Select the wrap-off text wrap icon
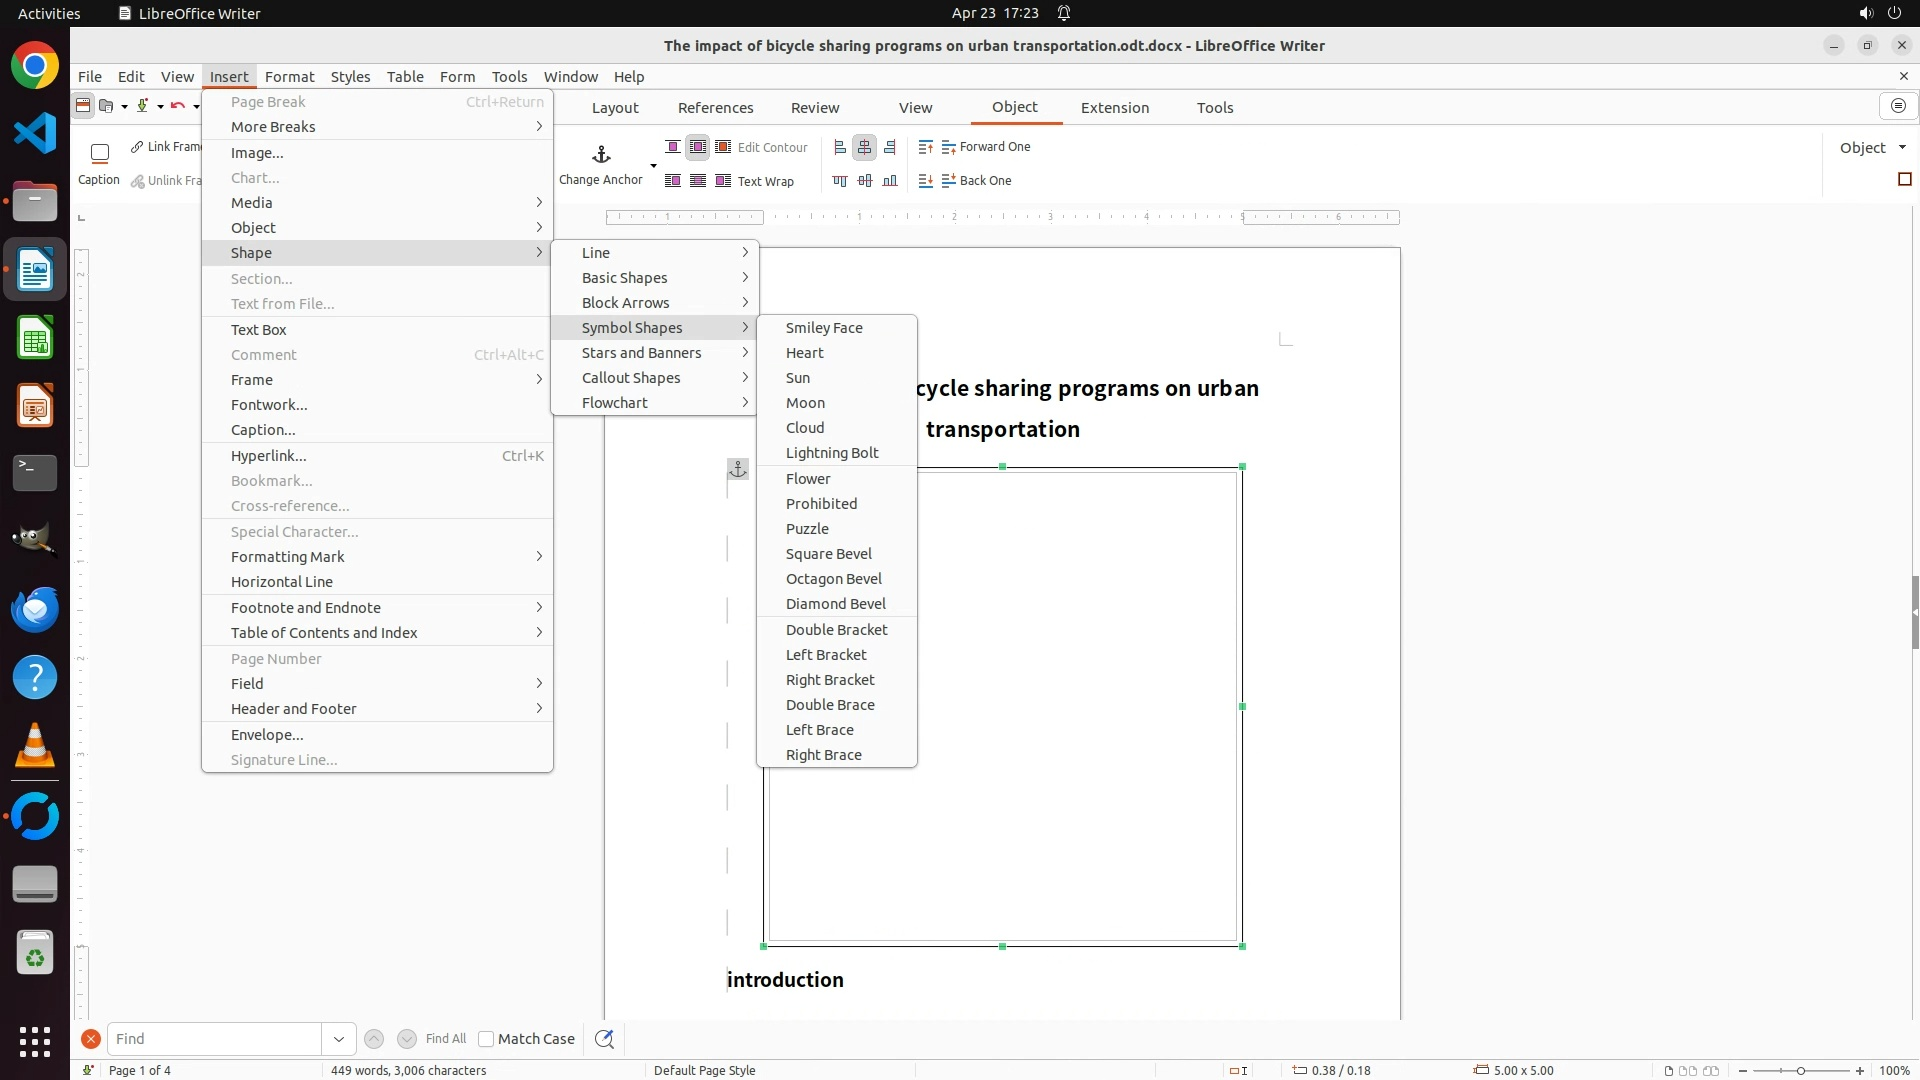This screenshot has width=1920, height=1080. 673,147
